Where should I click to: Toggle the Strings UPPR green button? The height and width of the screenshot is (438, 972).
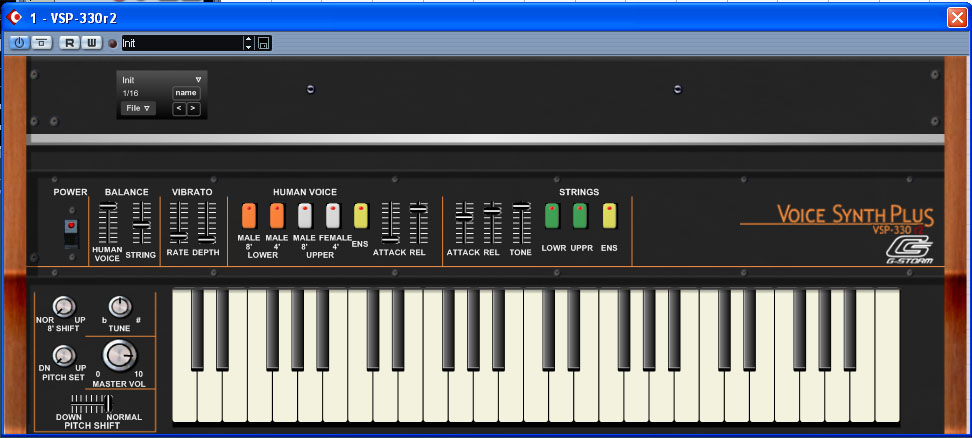[580, 216]
